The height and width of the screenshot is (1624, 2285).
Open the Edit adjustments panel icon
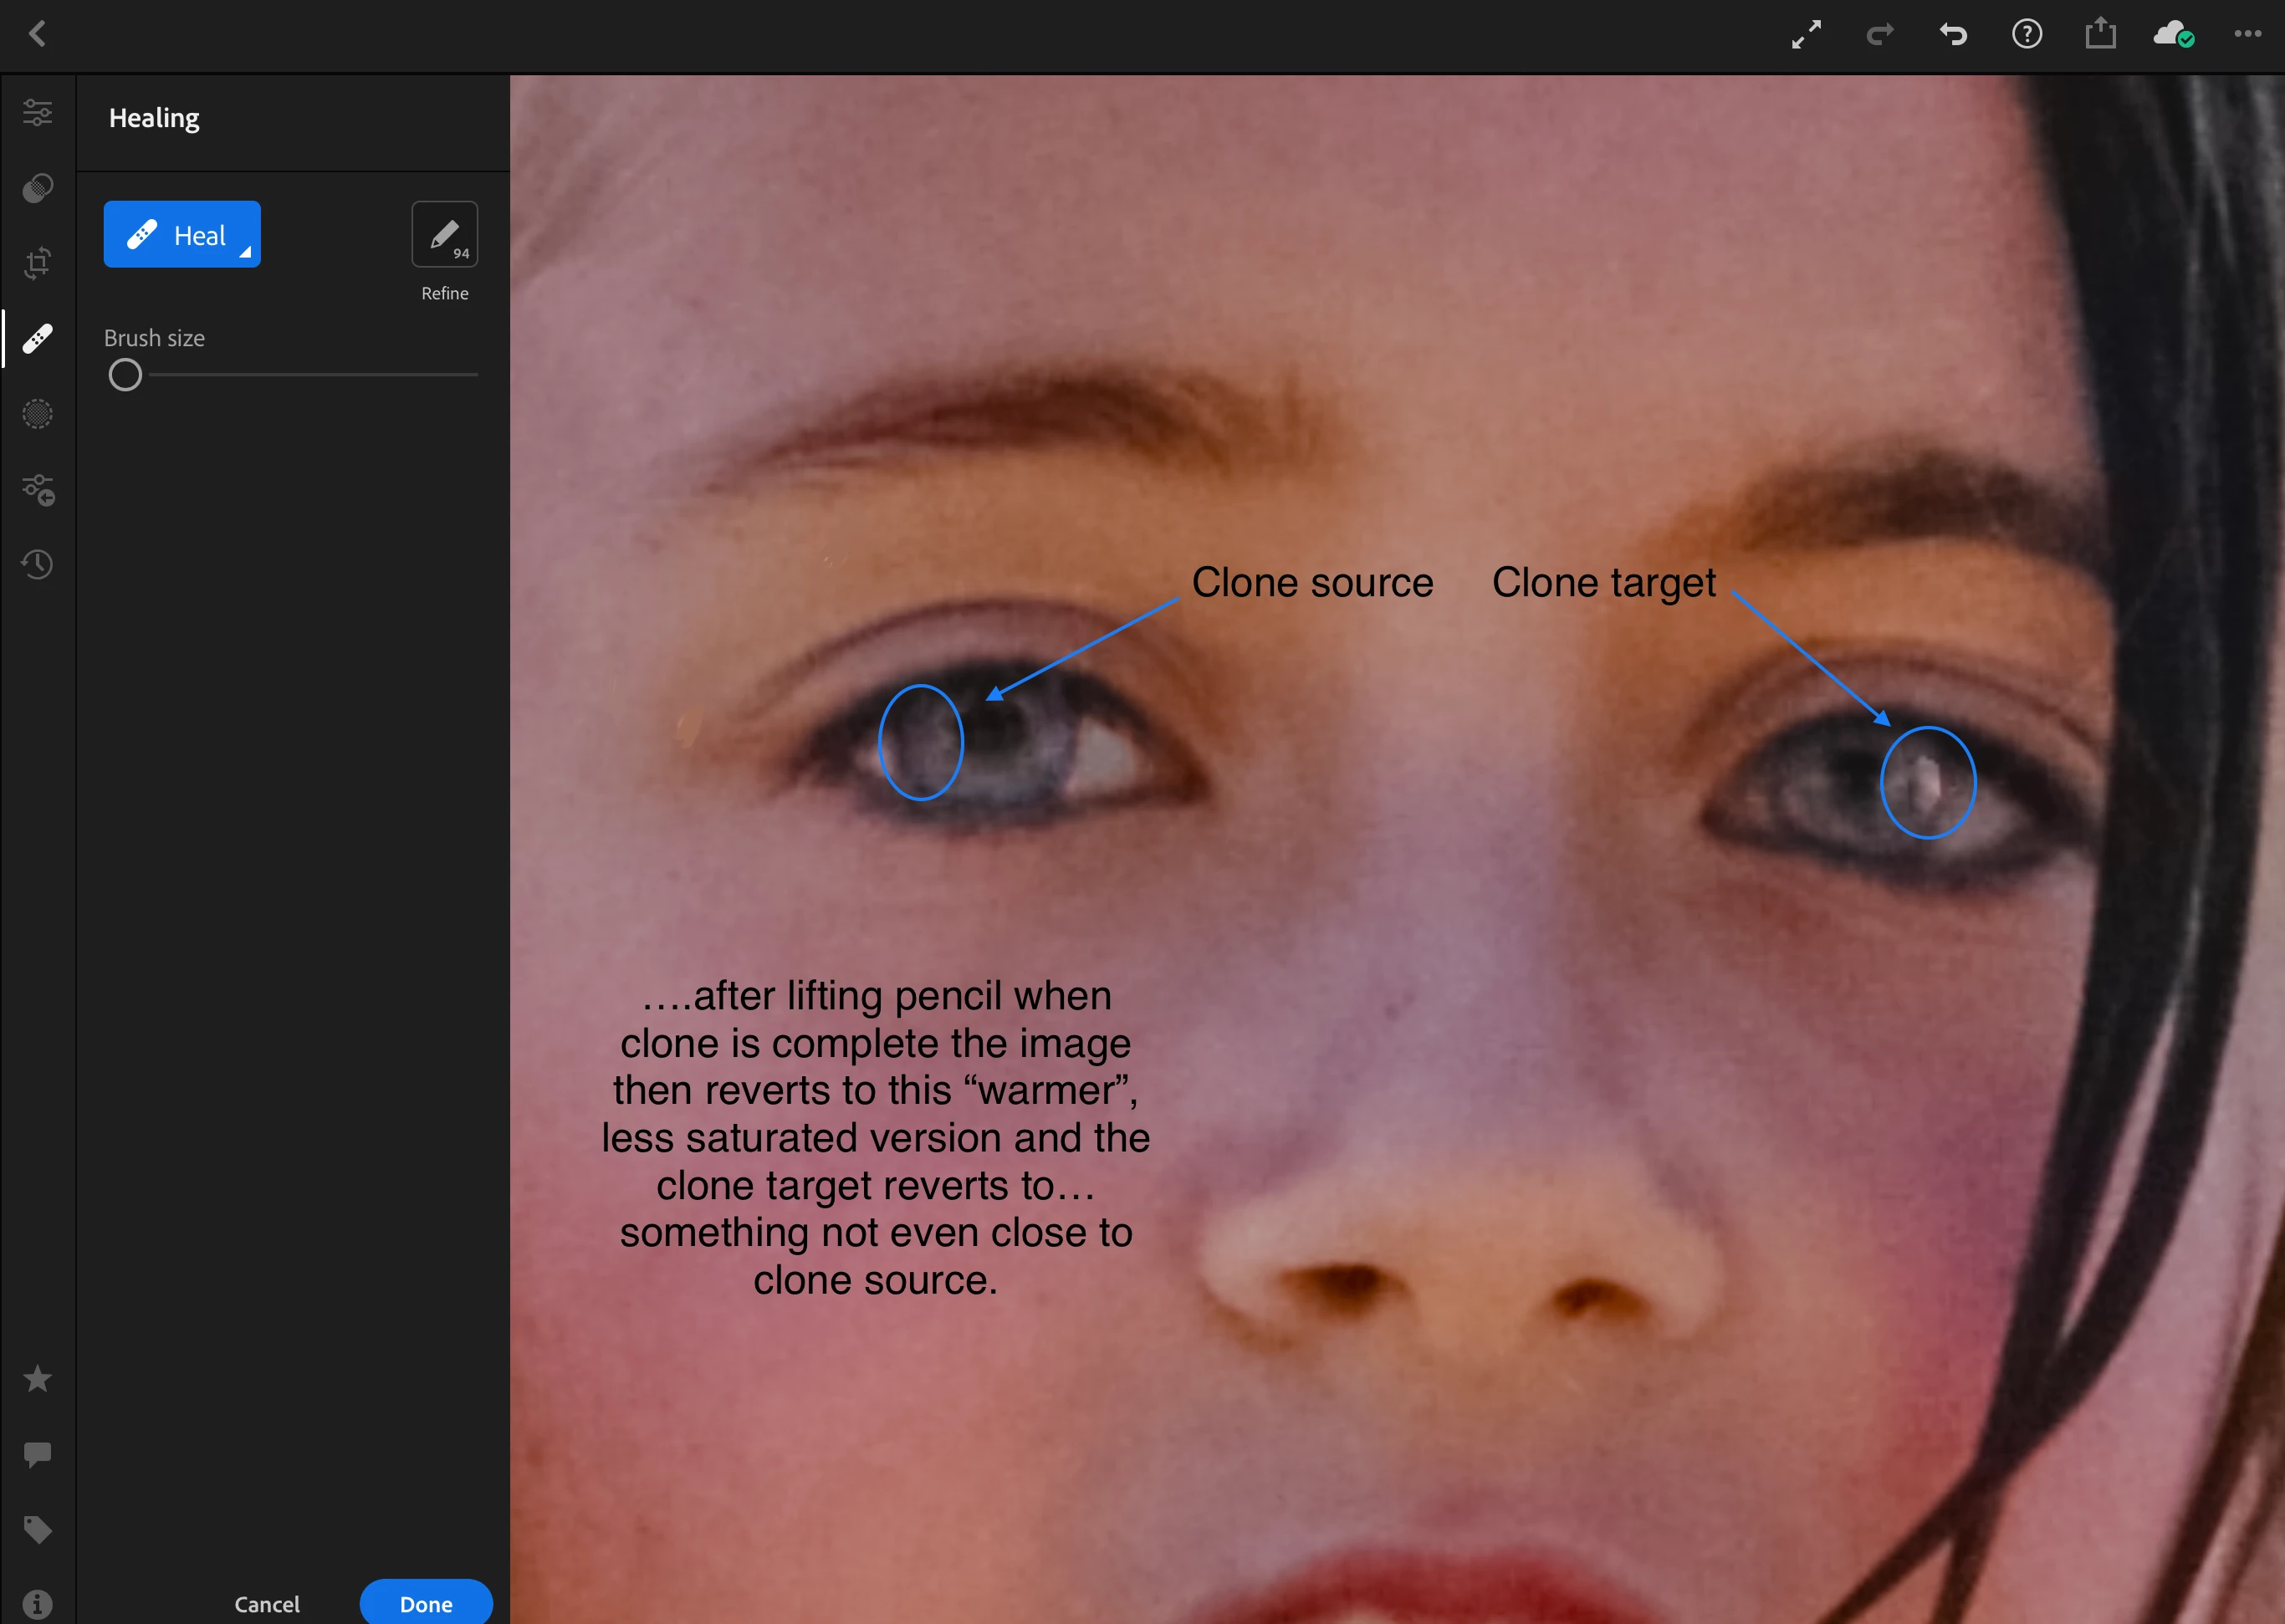pos(38,112)
